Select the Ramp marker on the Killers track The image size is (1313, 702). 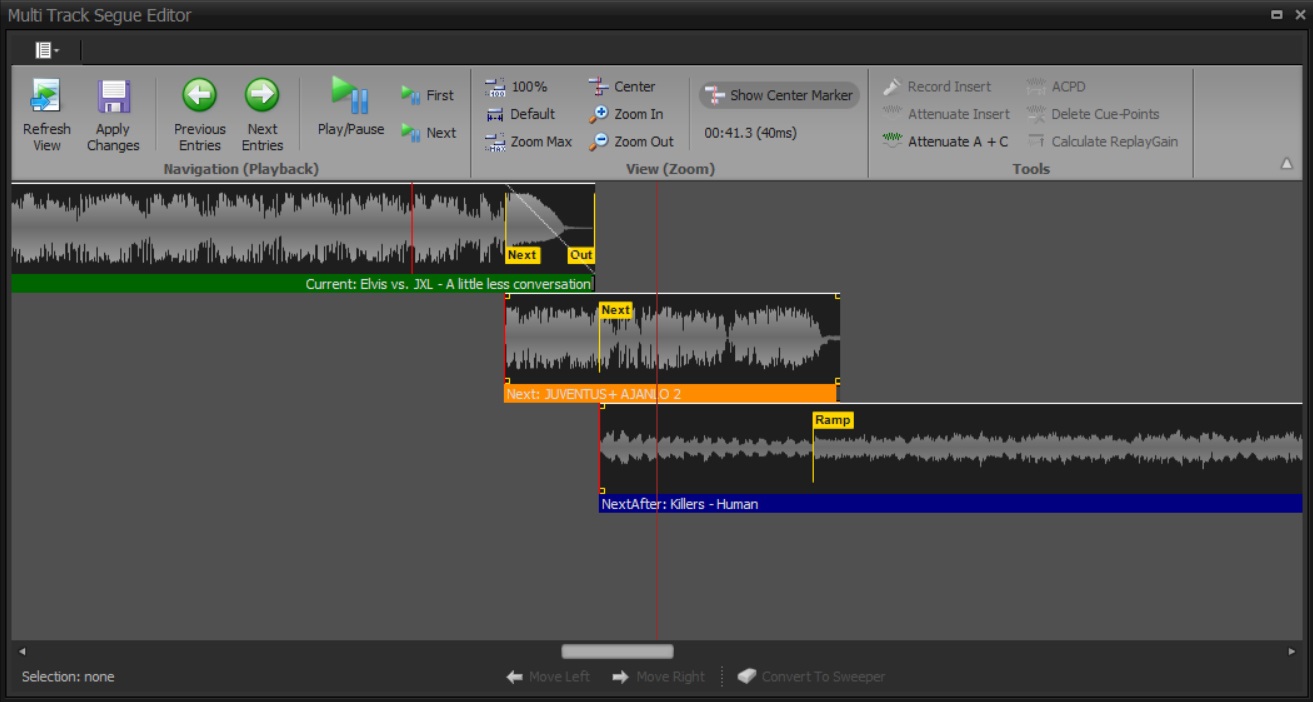coord(832,420)
